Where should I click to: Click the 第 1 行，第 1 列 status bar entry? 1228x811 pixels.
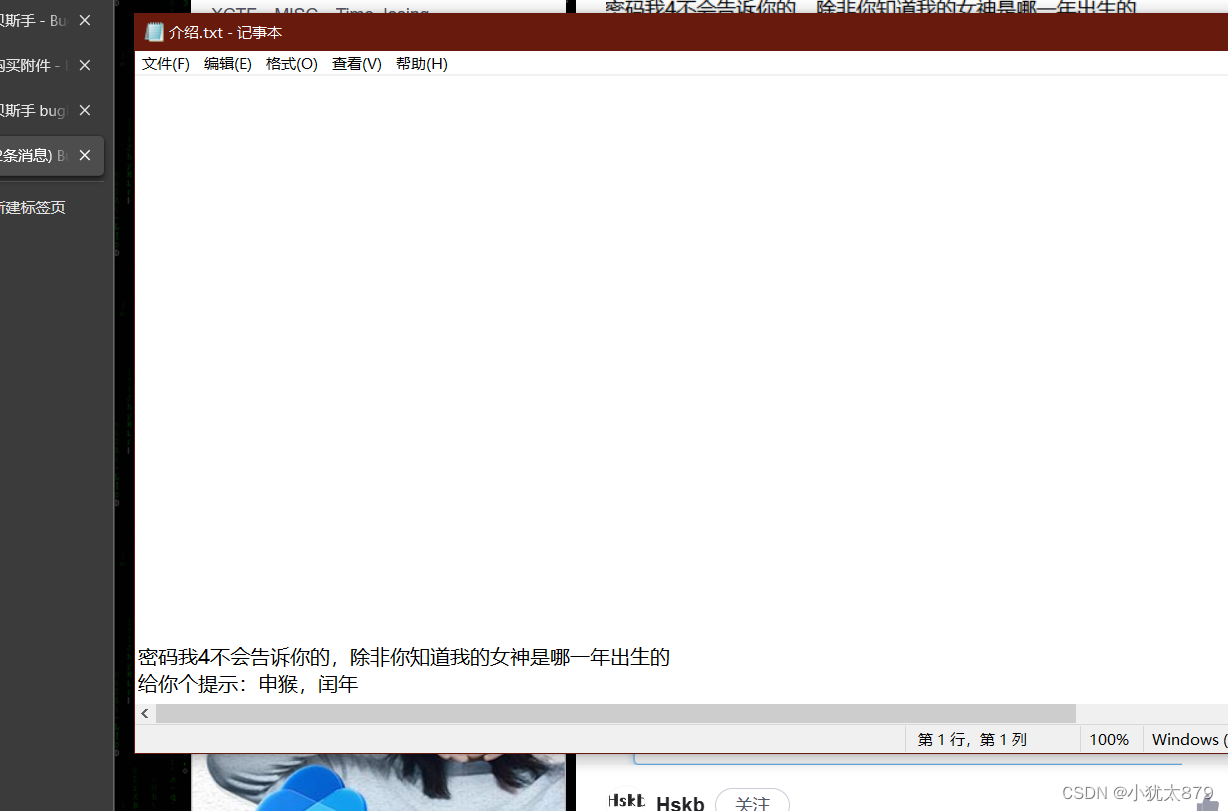pos(973,740)
